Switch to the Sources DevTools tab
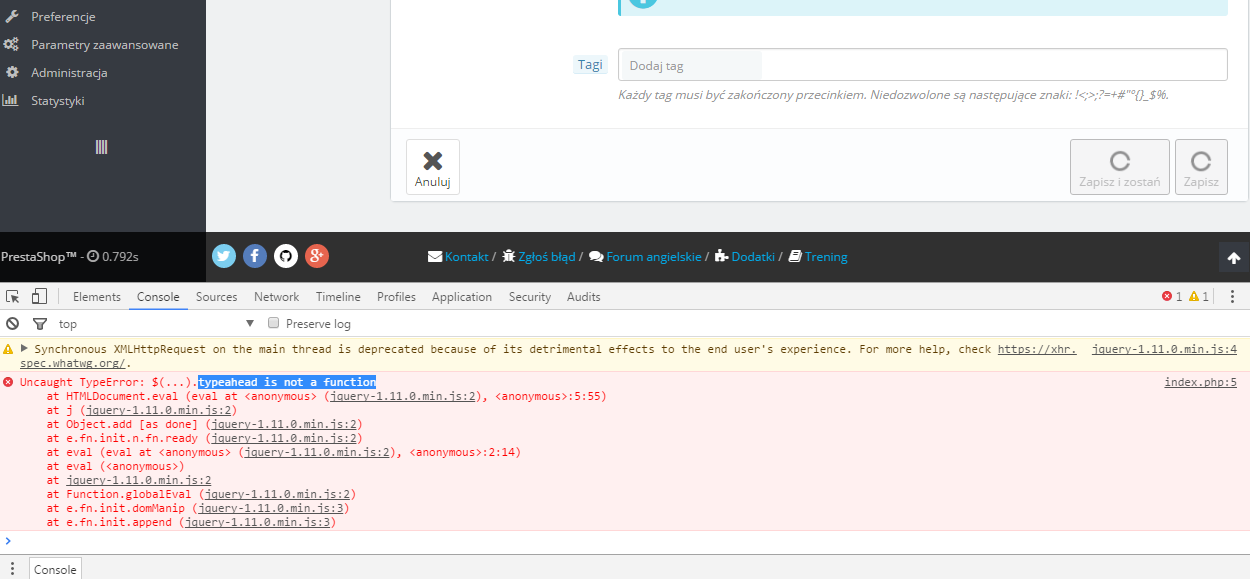Screen dimensions: 1250x579 pos(217,297)
